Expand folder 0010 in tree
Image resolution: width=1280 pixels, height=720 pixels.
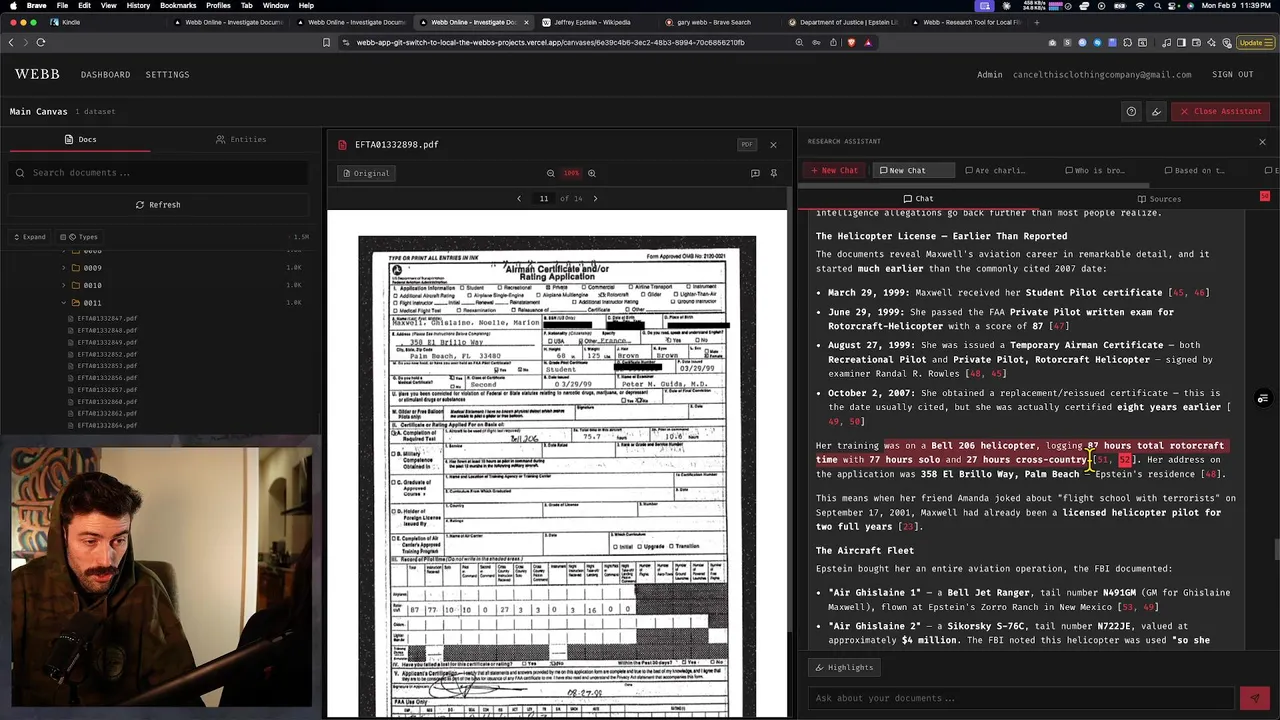(x=63, y=285)
